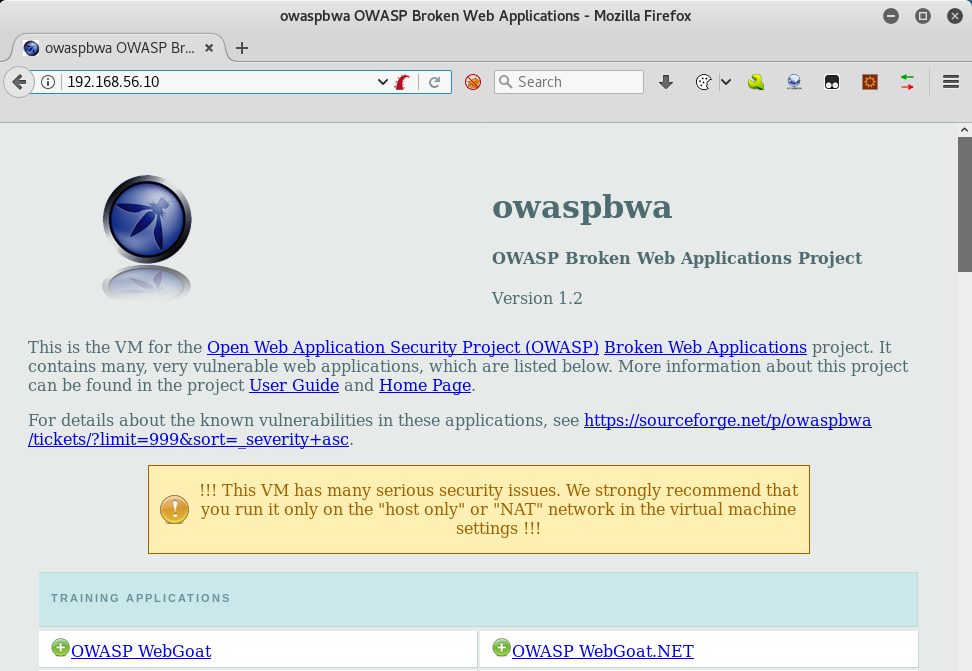
Task: Reload the current page
Action: [435, 82]
